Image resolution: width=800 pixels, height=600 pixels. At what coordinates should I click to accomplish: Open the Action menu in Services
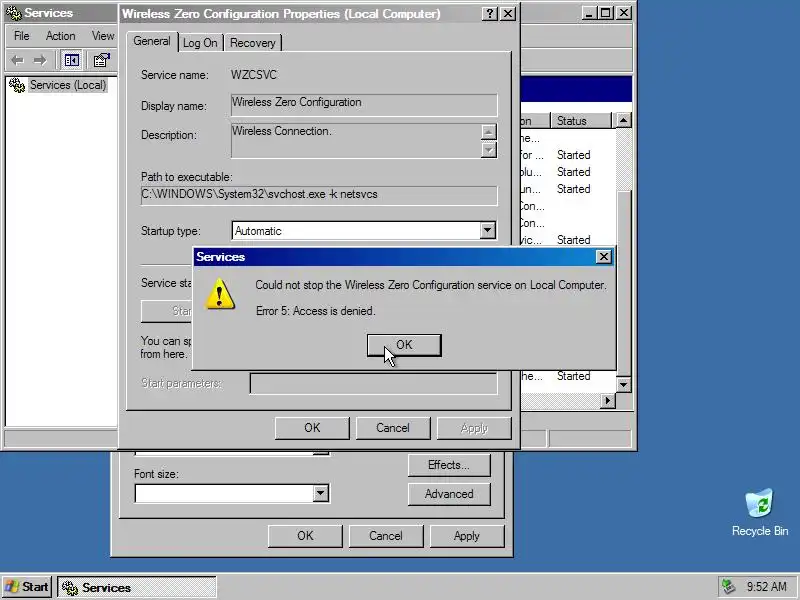[60, 36]
